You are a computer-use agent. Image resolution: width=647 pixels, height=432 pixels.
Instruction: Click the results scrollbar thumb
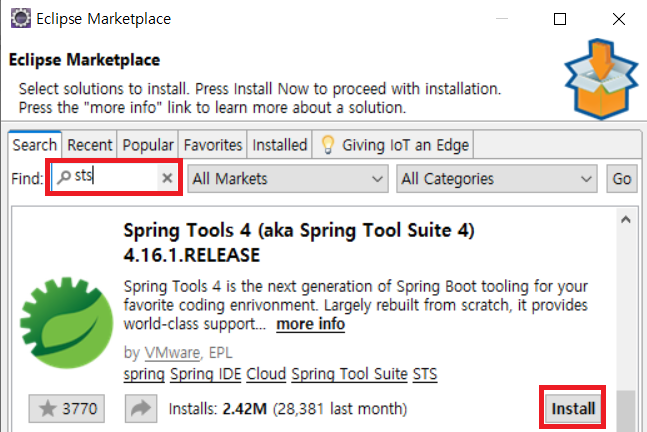[626, 411]
